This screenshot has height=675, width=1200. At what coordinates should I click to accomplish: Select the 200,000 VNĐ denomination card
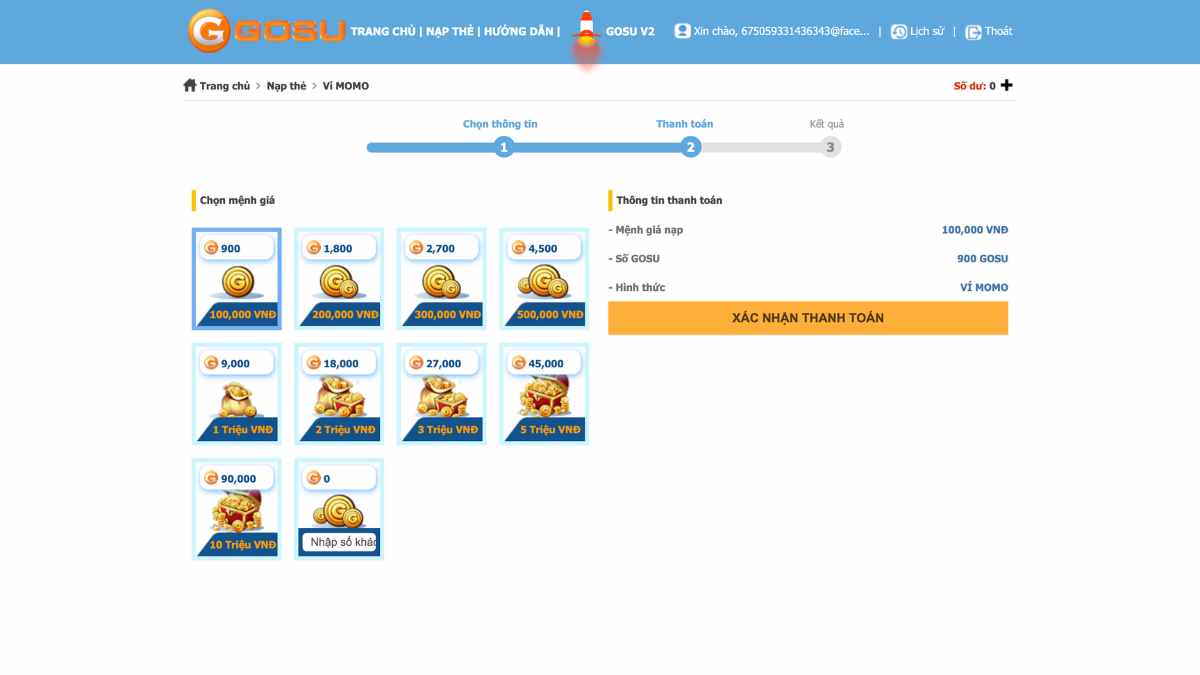[x=339, y=279]
